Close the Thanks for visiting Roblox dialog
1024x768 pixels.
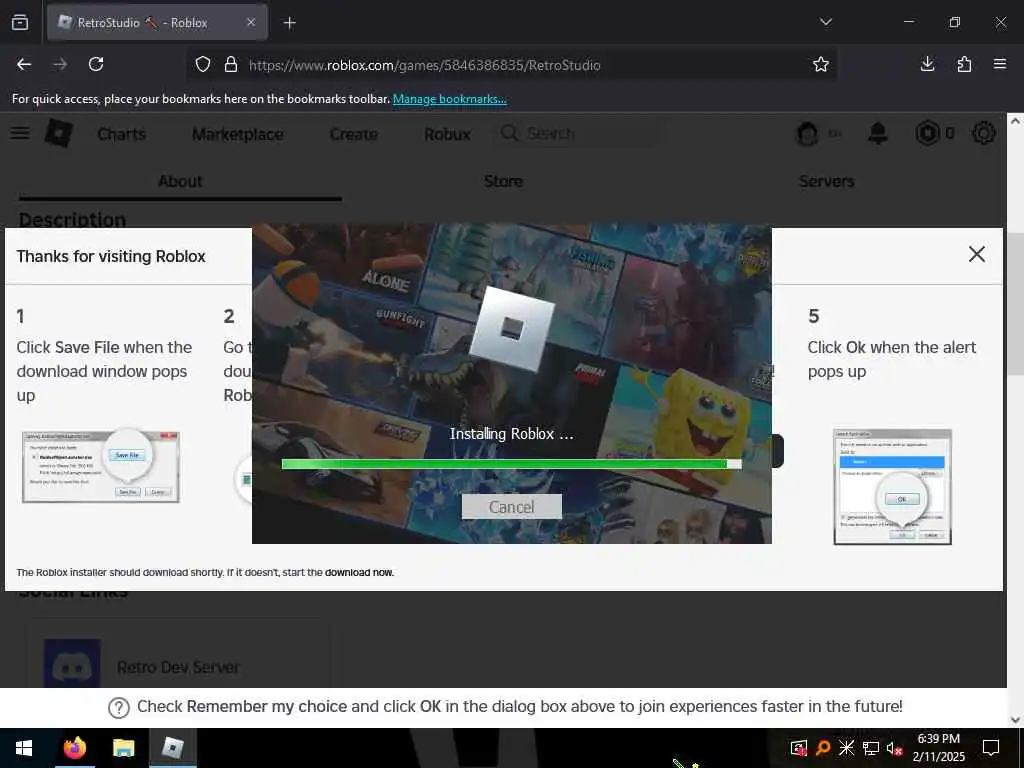(x=976, y=254)
